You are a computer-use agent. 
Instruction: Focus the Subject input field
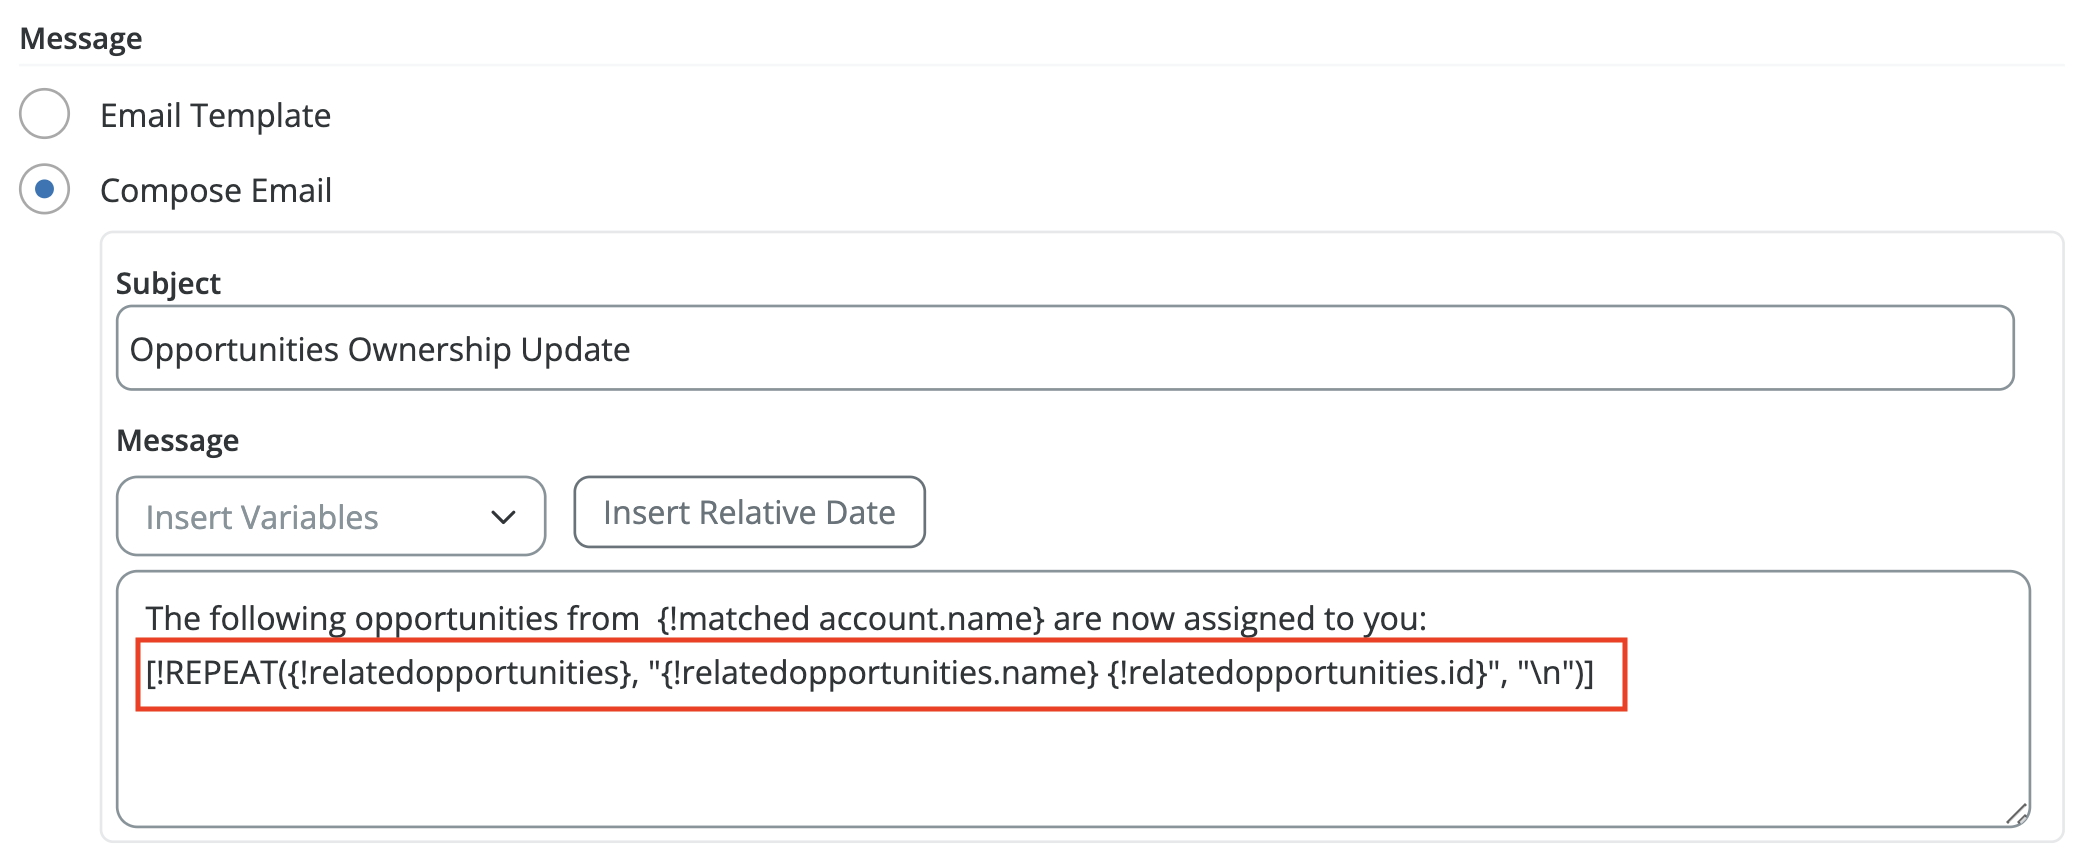coord(1064,348)
